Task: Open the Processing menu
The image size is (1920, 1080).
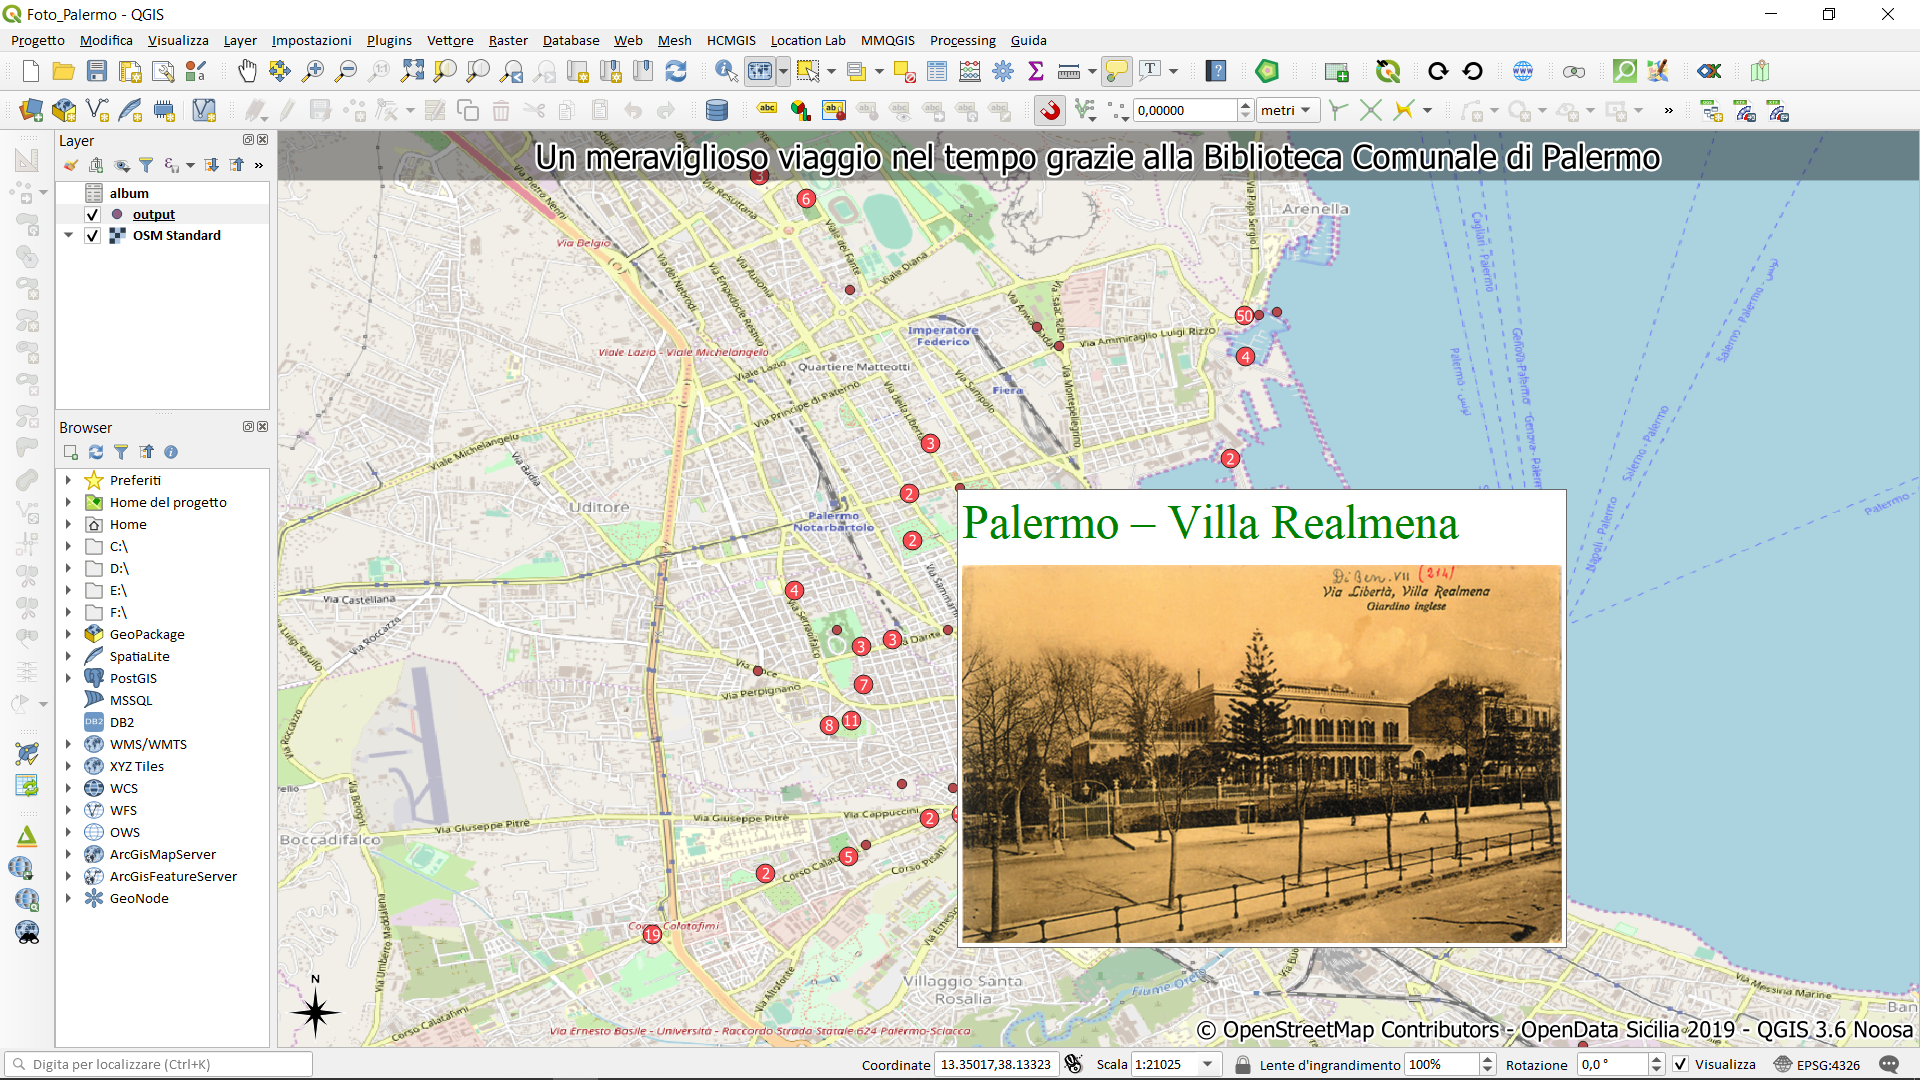Action: (x=962, y=40)
